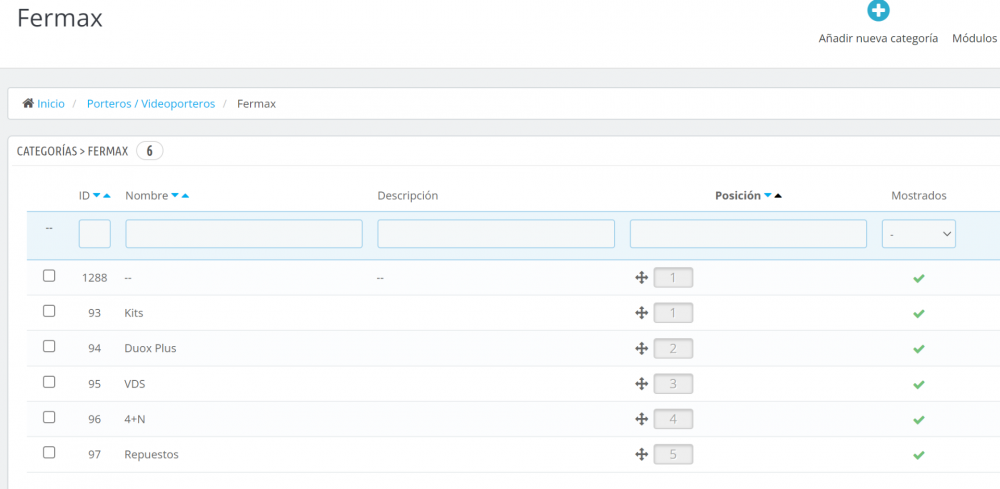Viewport: 1000px width, 489px height.
Task: Click ID value 1288
Action: 94,278
